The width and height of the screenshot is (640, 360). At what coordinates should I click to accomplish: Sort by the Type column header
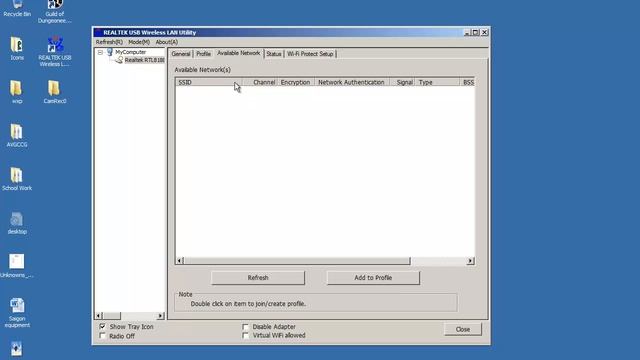point(437,82)
